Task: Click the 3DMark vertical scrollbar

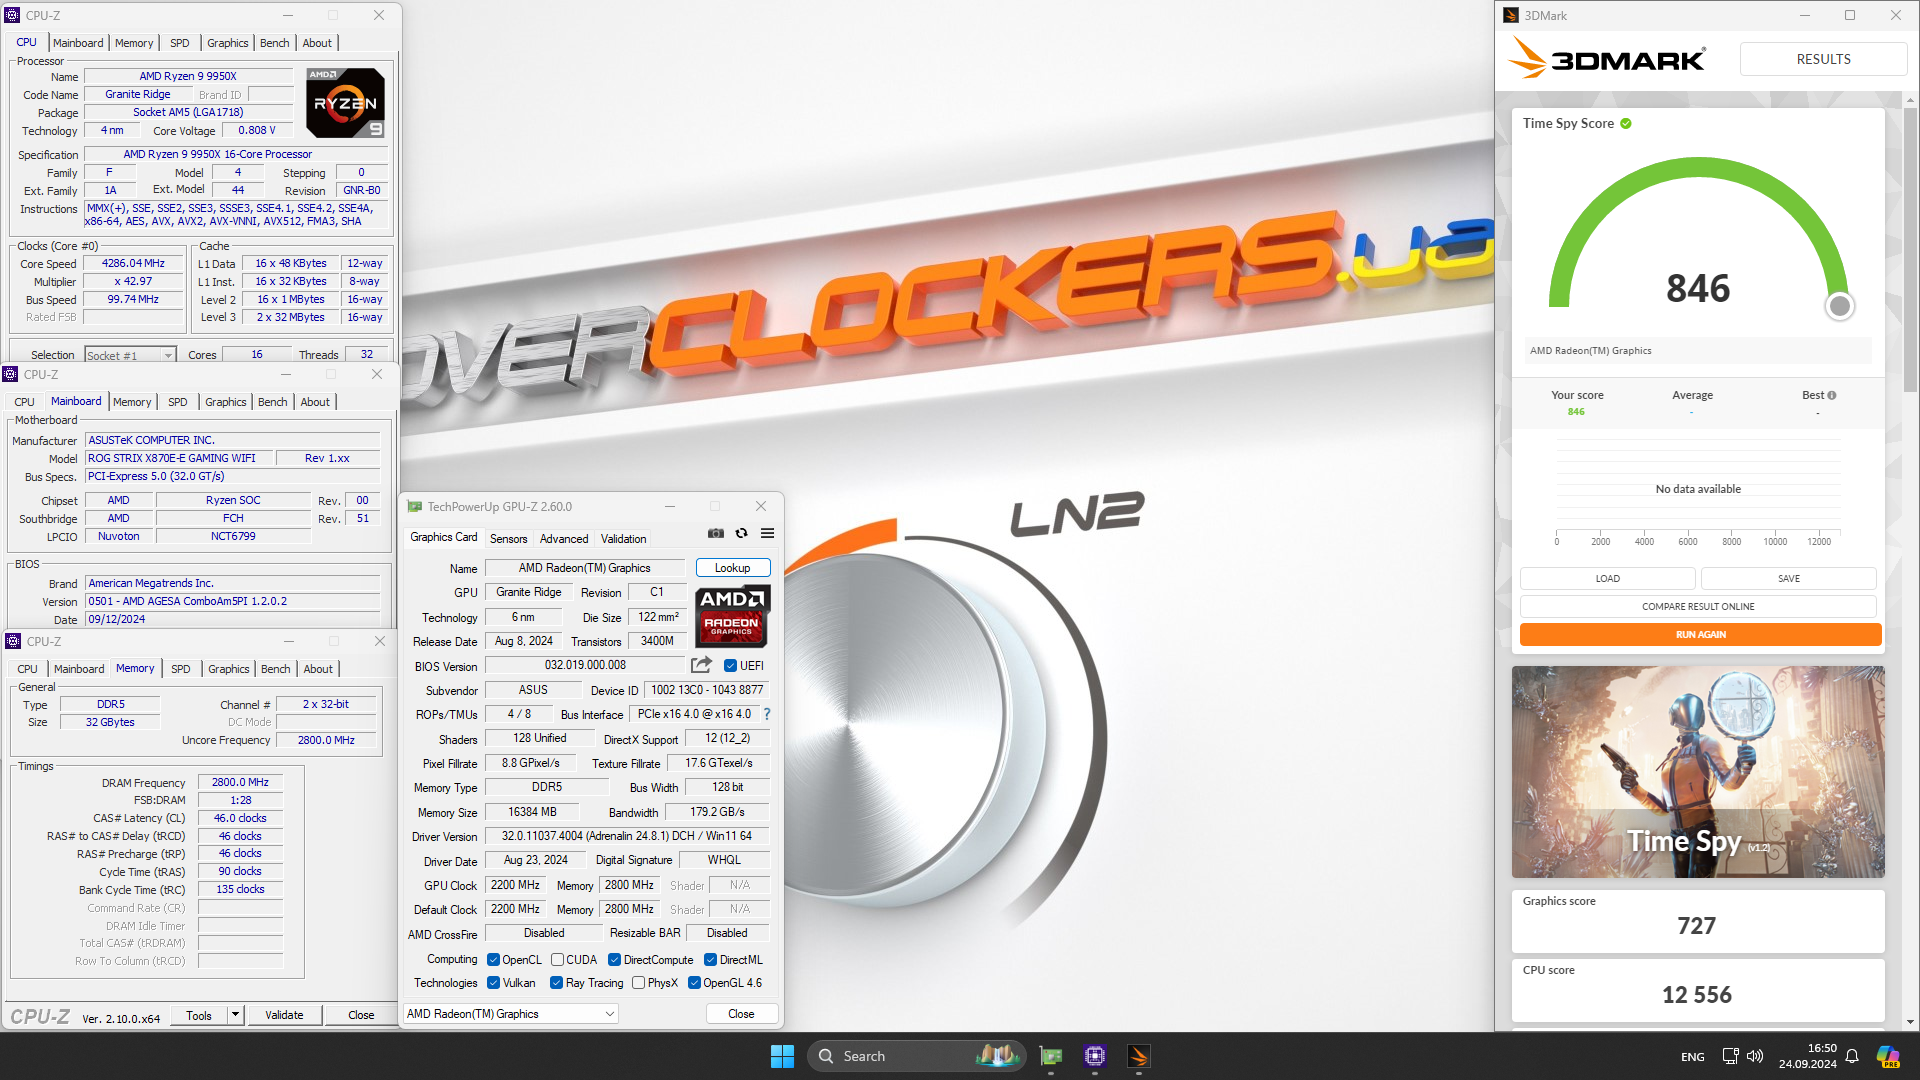Action: [x=1910, y=250]
